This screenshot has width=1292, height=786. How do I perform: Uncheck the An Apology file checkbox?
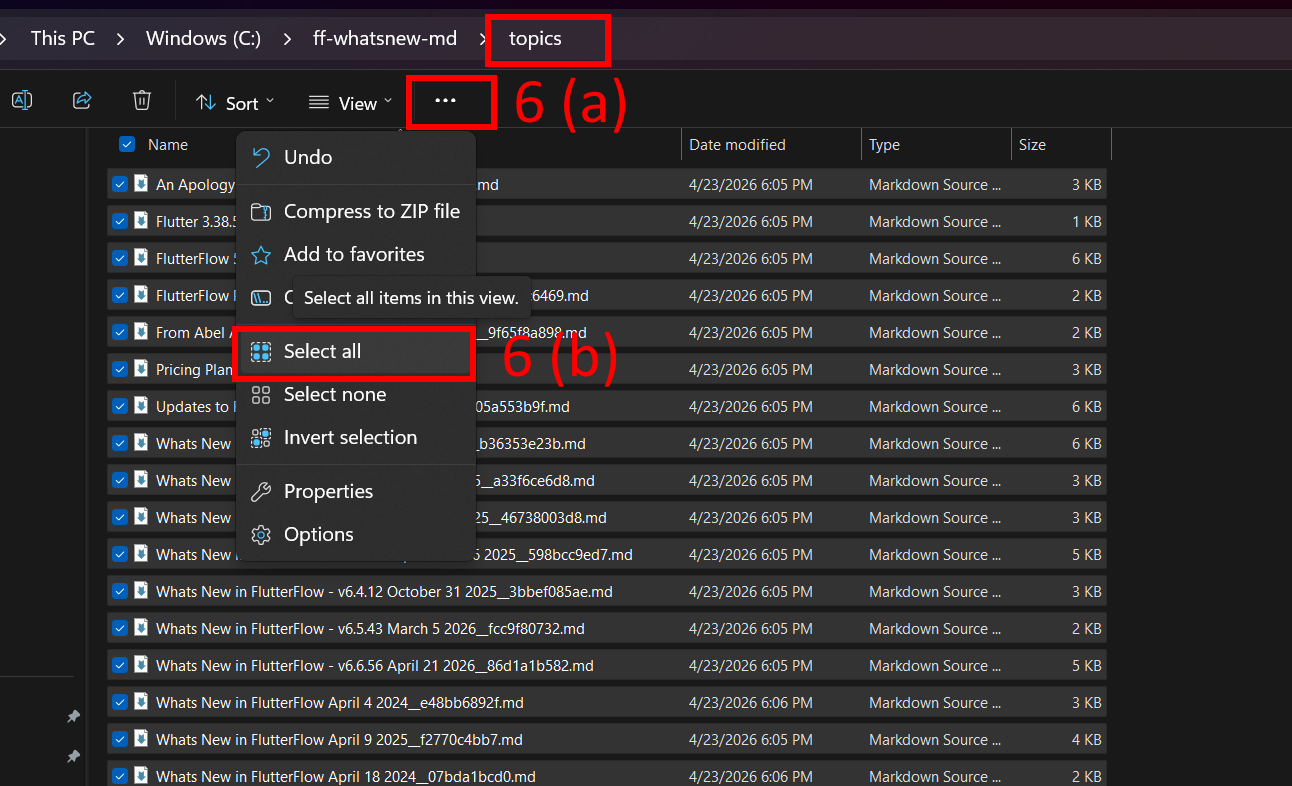coord(120,184)
